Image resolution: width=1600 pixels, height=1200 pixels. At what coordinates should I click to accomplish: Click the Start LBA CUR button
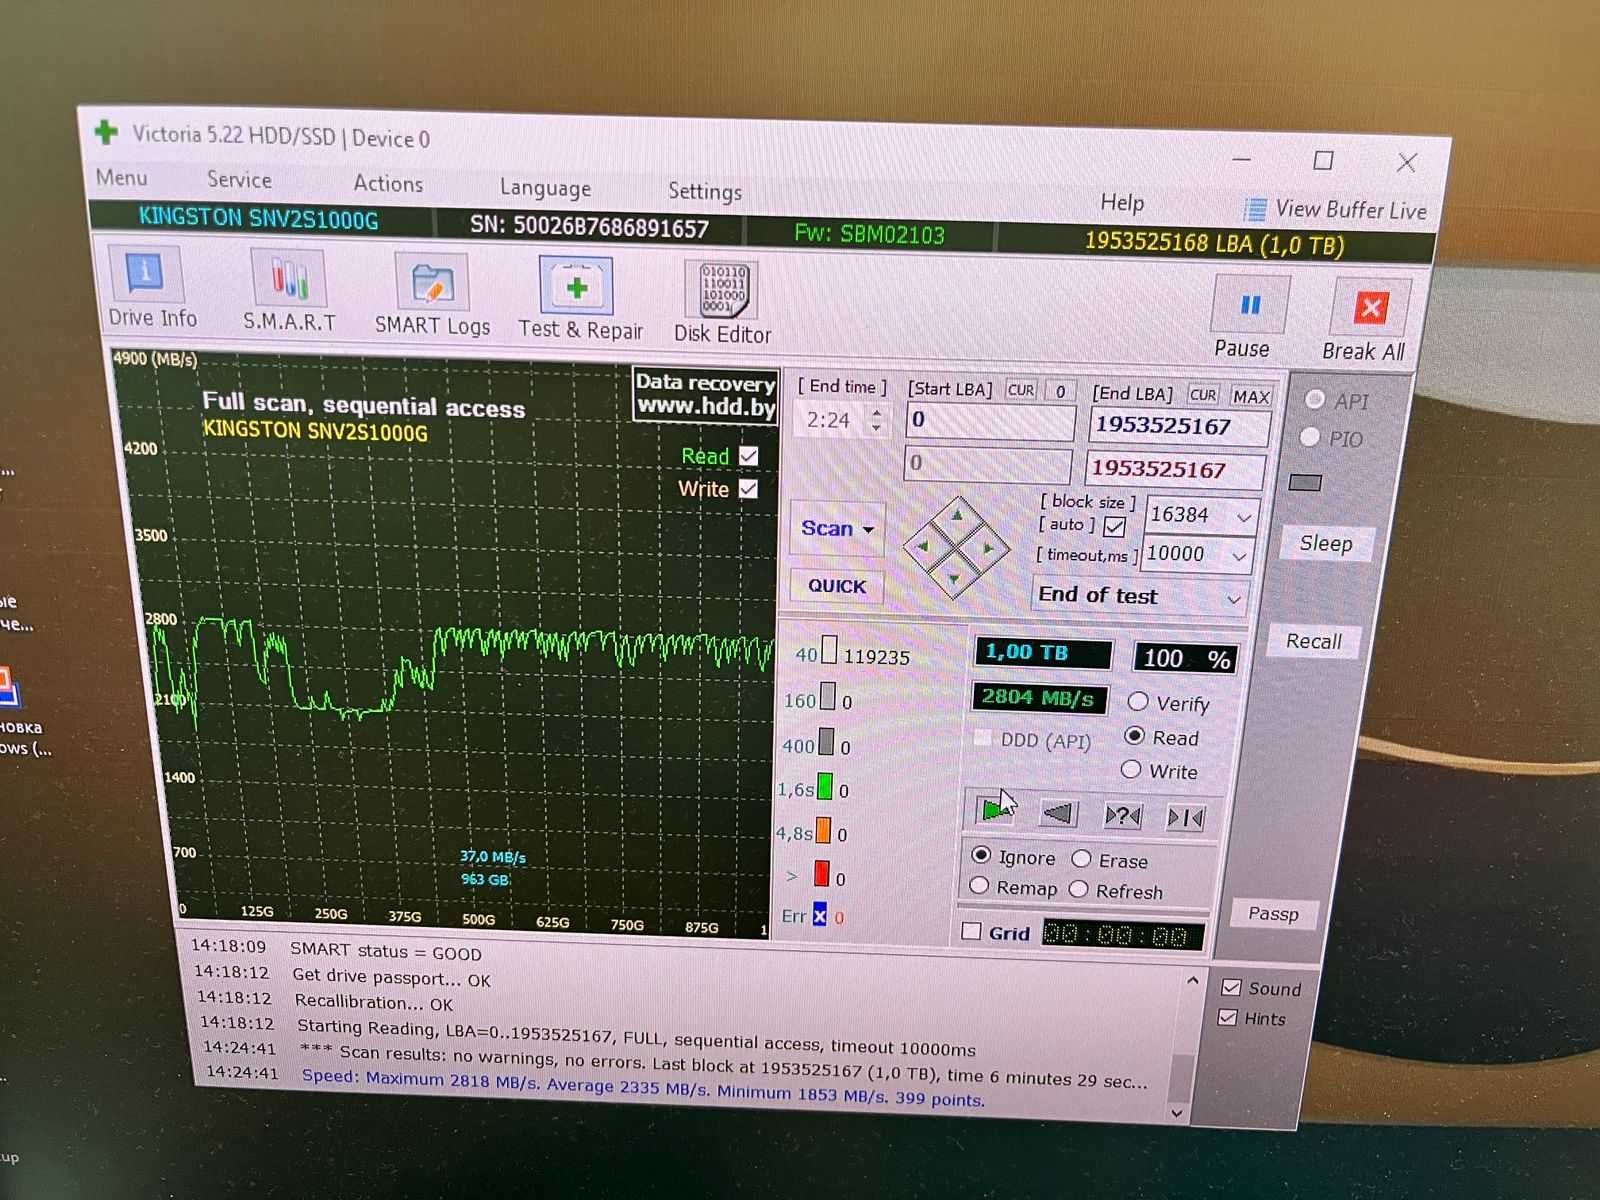[1021, 390]
